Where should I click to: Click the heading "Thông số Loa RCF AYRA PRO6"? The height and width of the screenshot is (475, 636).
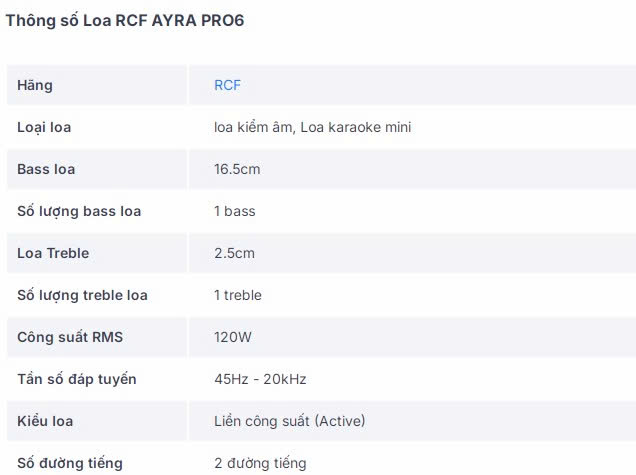click(125, 21)
